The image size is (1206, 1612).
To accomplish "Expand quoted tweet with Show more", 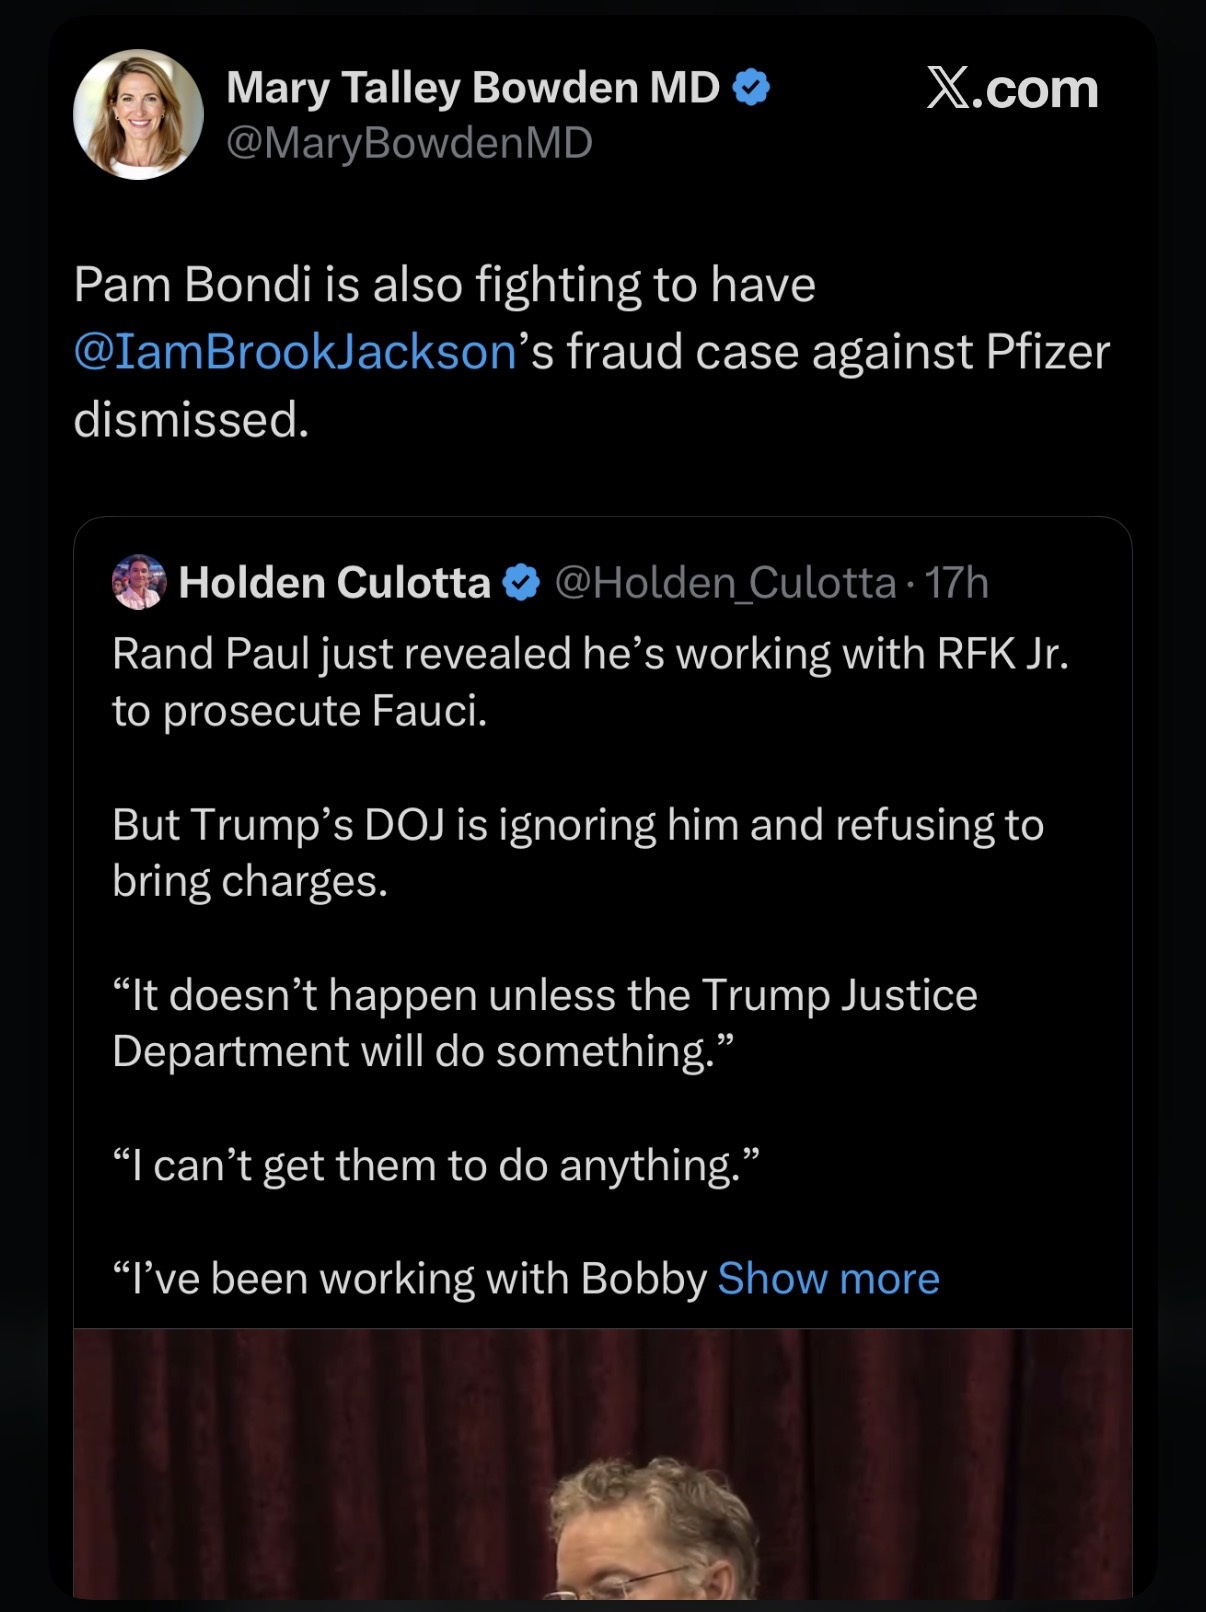I will [x=828, y=1278].
